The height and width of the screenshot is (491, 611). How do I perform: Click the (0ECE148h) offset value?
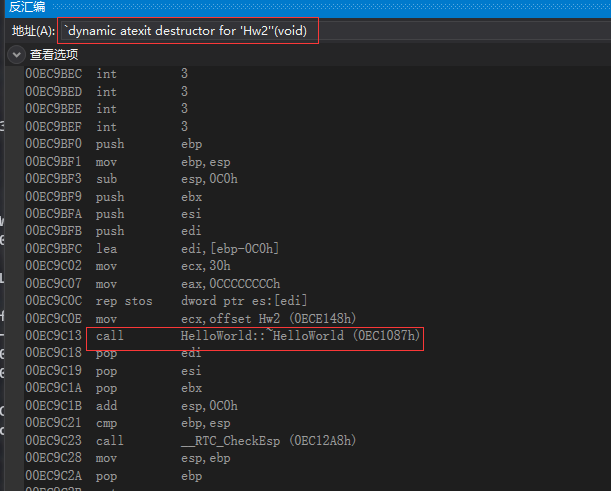tap(323, 319)
